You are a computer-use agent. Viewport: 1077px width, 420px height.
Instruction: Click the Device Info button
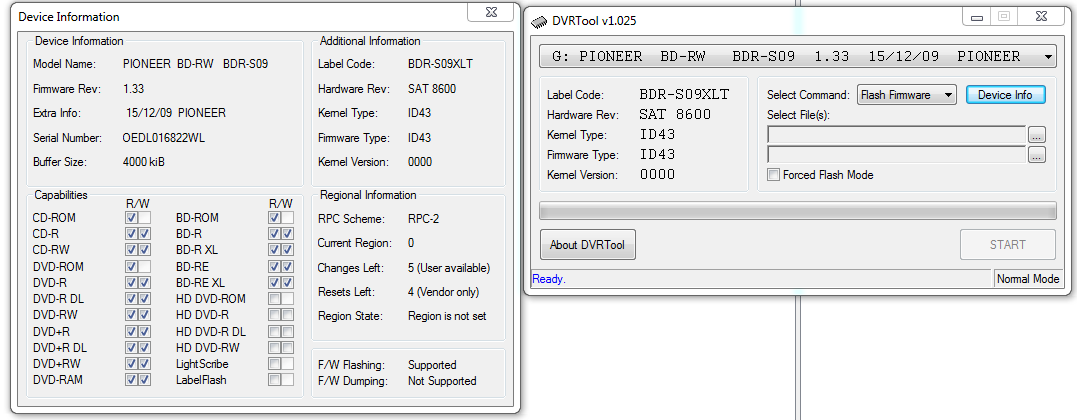tap(1005, 95)
